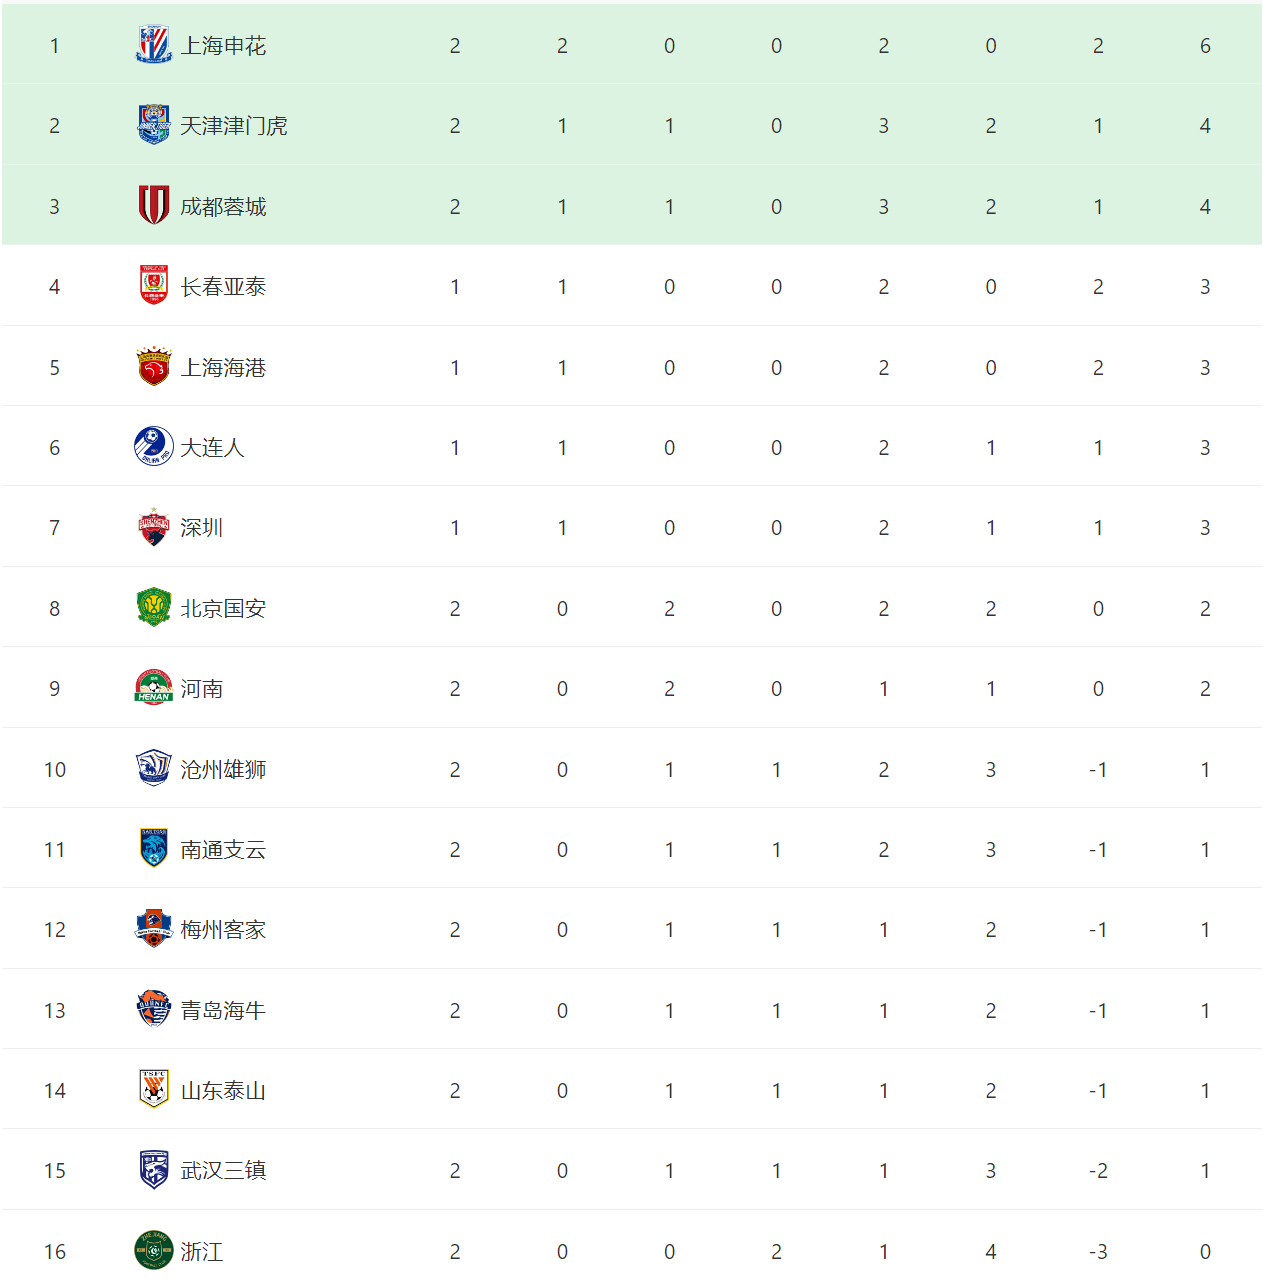Select rank 1 row number
This screenshot has height=1279, width=1263.
54,45
